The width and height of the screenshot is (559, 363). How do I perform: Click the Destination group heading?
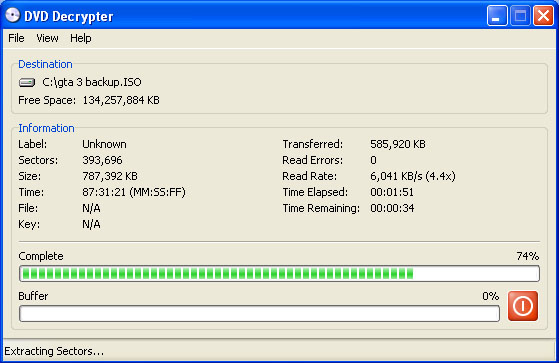pyautogui.click(x=45, y=64)
